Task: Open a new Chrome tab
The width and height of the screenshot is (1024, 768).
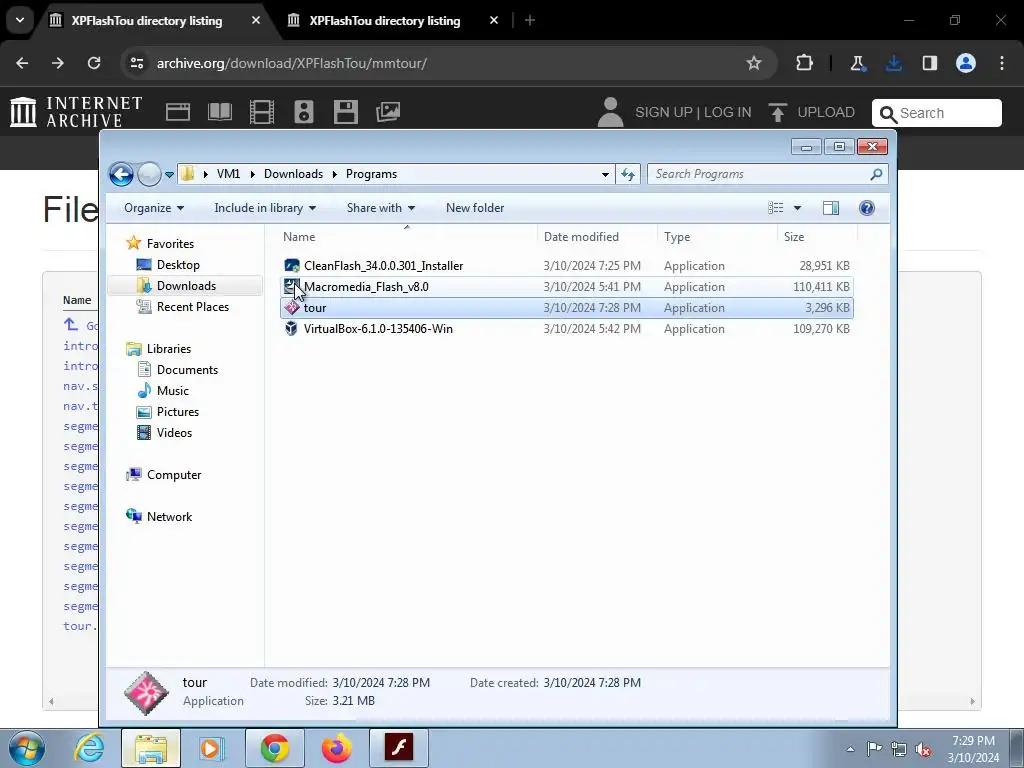Action: tap(530, 20)
